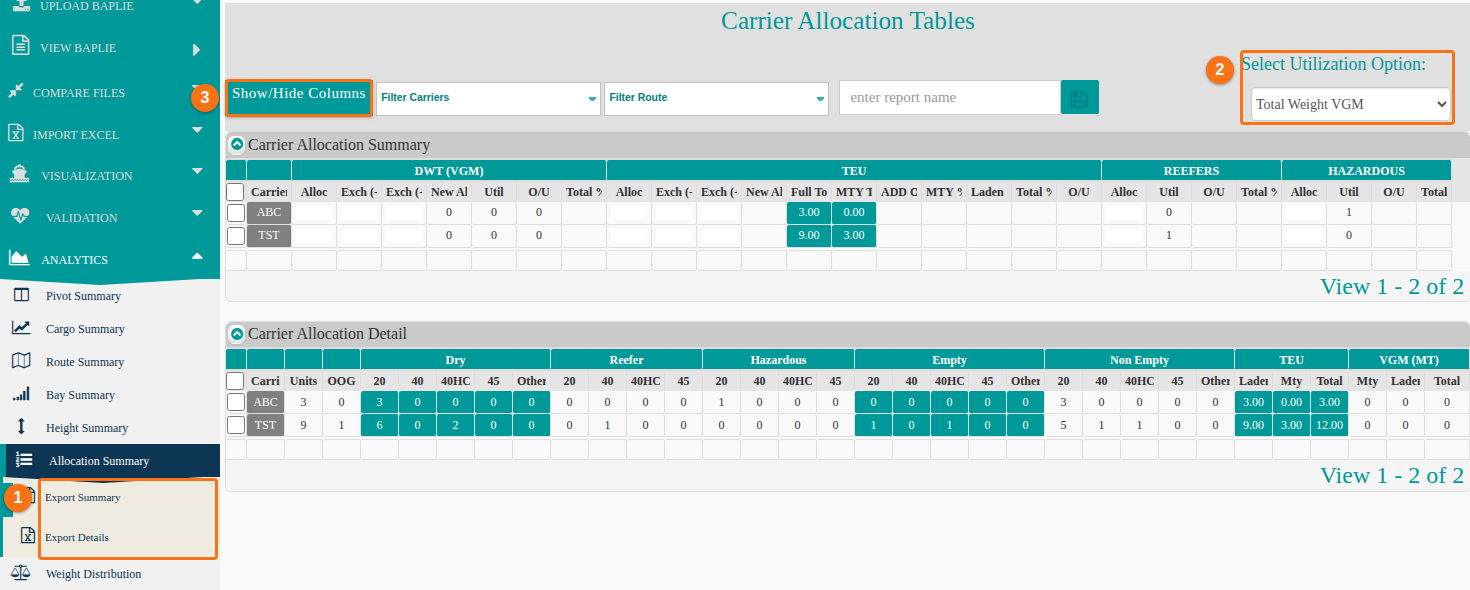Click the REEFERS column group header
The width and height of the screenshot is (1470, 590).
pos(1191,171)
